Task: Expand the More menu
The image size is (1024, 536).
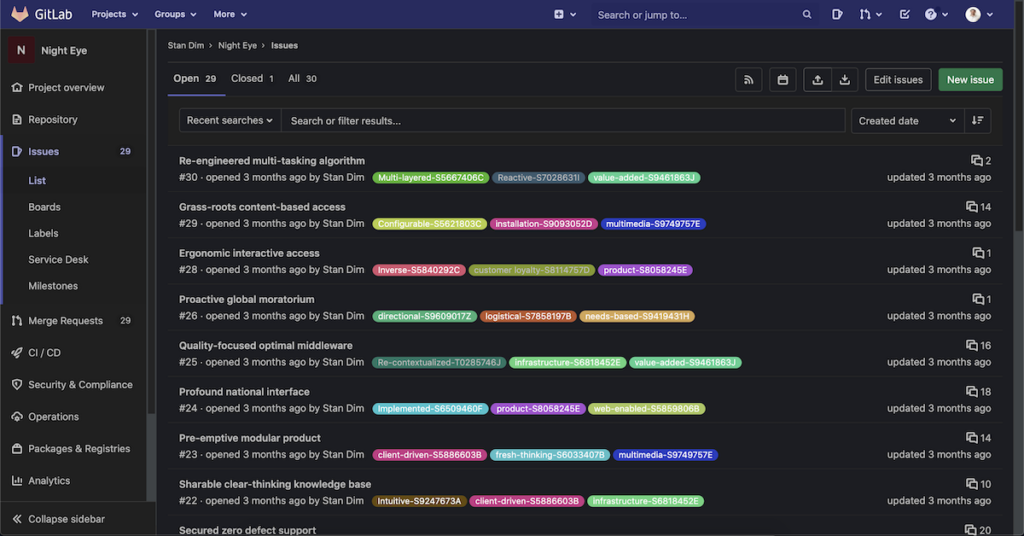Action: [x=230, y=14]
